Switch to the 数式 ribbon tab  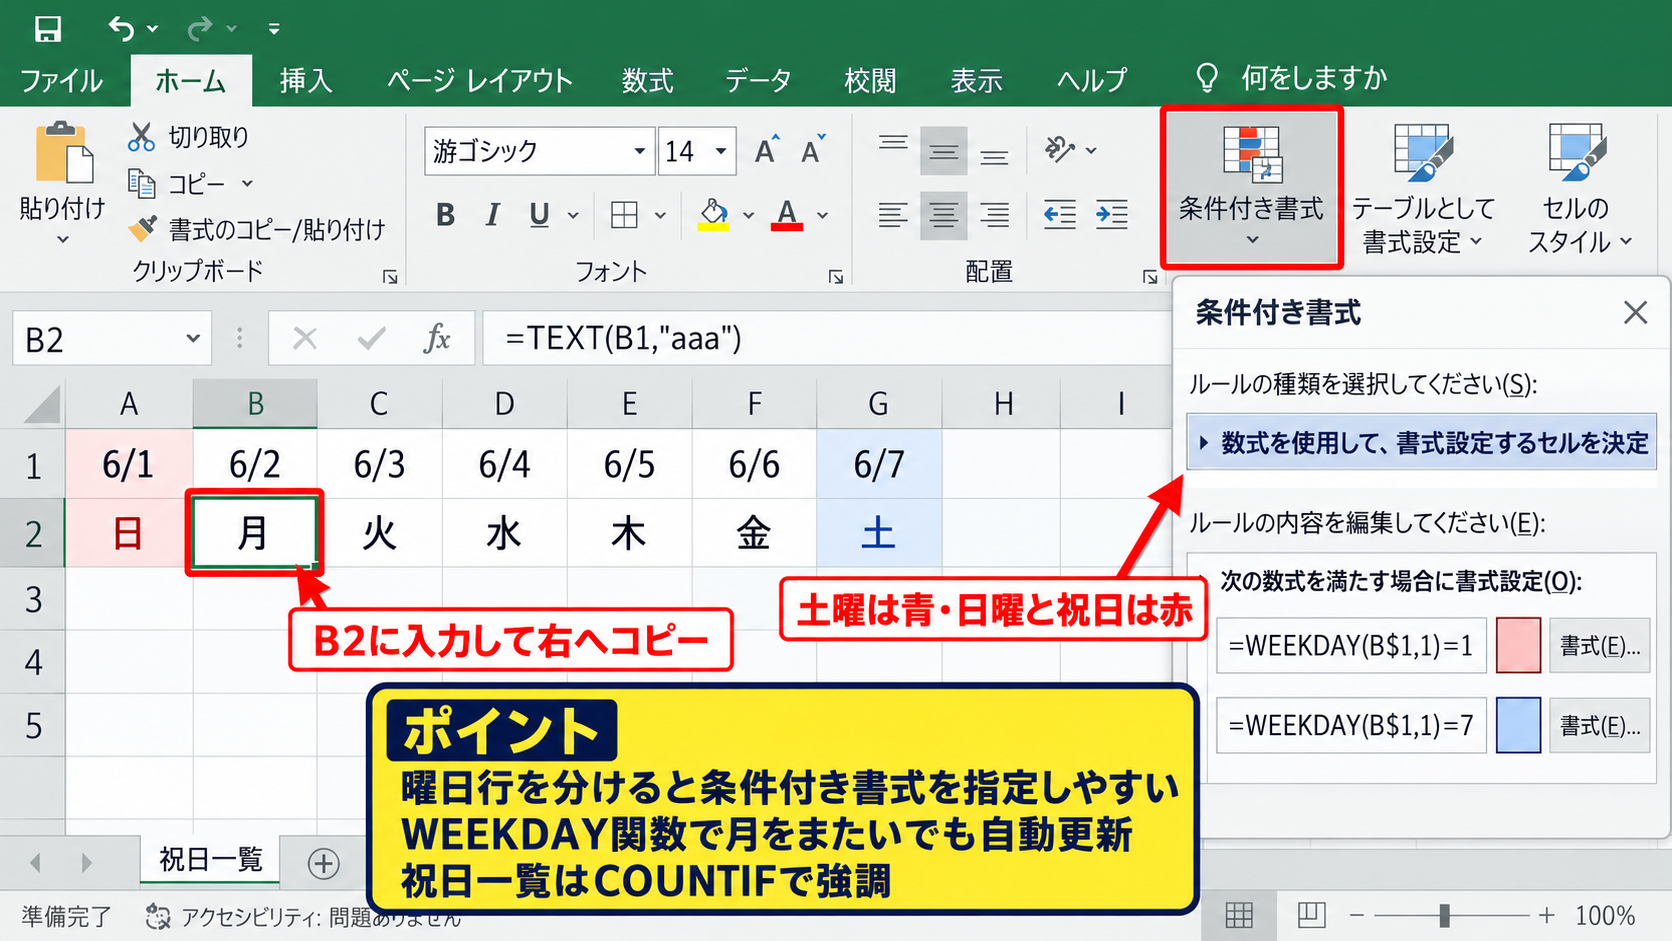coord(647,80)
